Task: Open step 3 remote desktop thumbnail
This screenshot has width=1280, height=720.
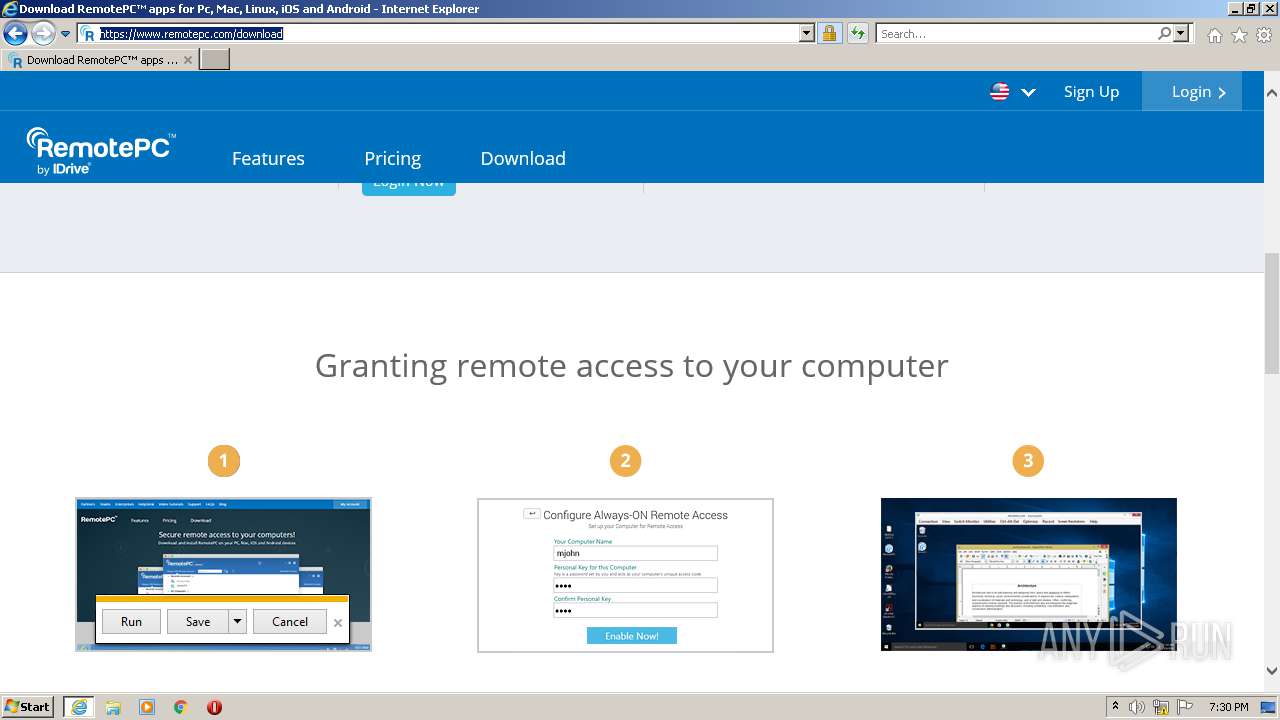Action: 1028,575
